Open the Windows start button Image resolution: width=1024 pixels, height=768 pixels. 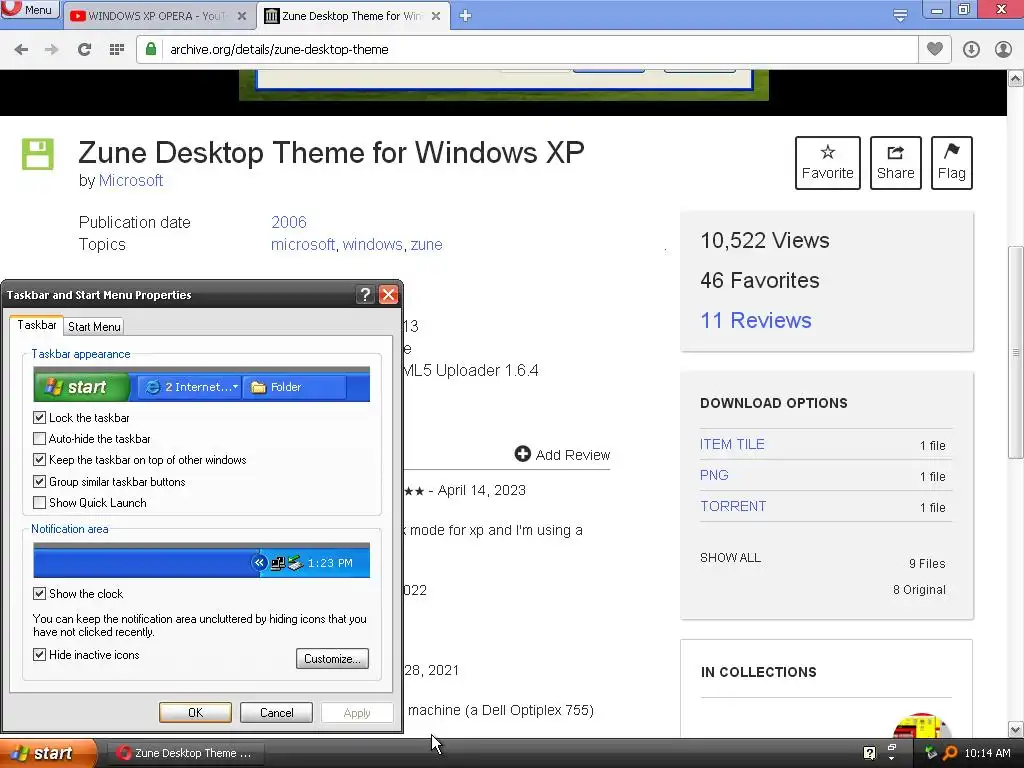click(48, 753)
